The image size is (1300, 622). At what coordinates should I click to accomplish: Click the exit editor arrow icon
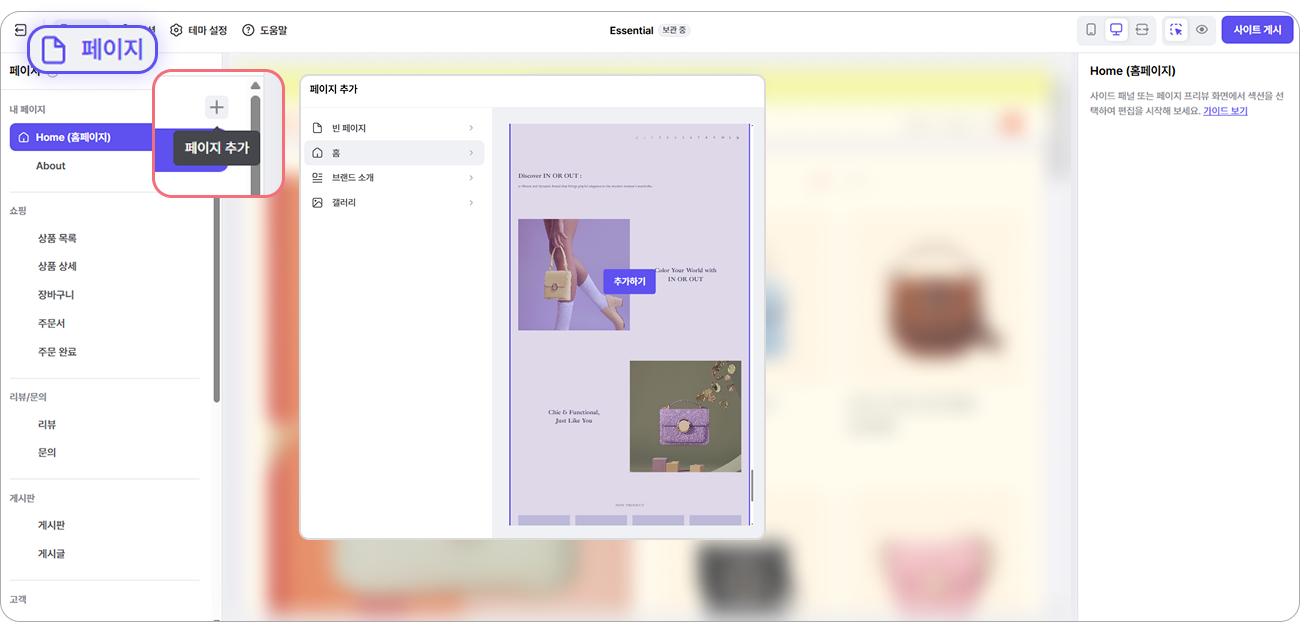pos(20,30)
